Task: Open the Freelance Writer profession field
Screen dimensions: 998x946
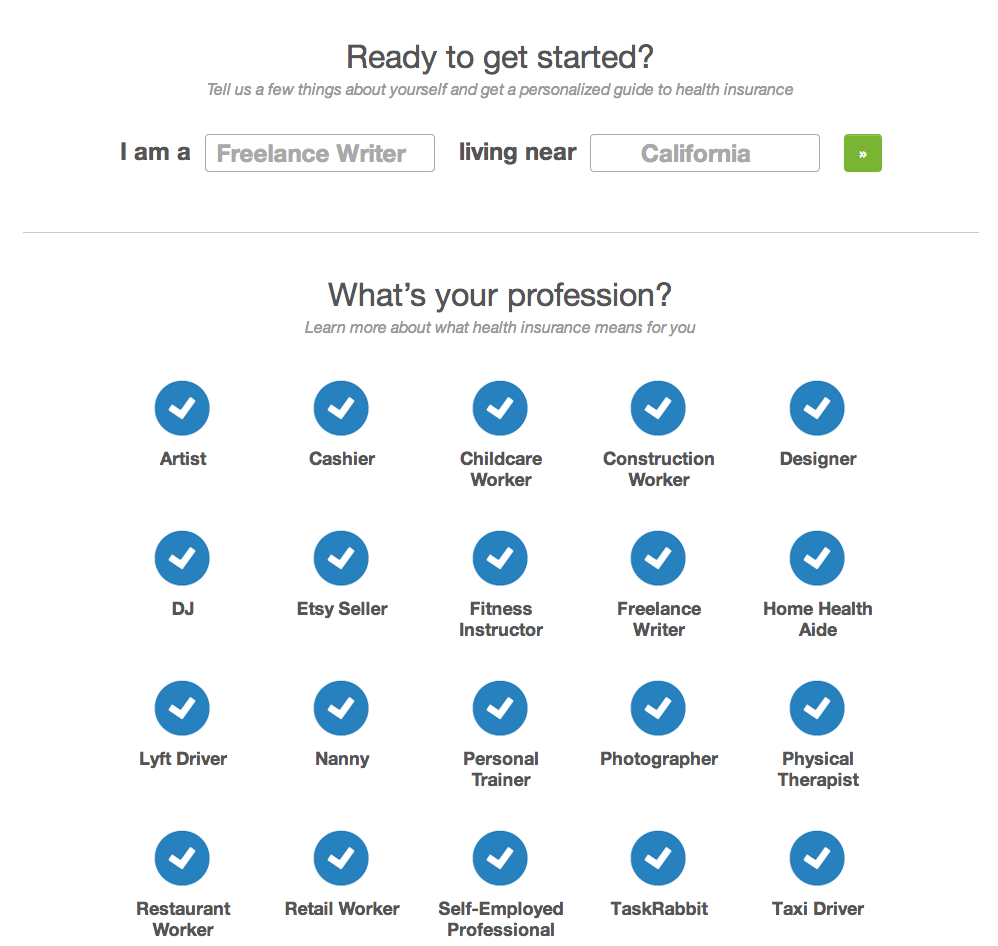Action: tap(320, 153)
